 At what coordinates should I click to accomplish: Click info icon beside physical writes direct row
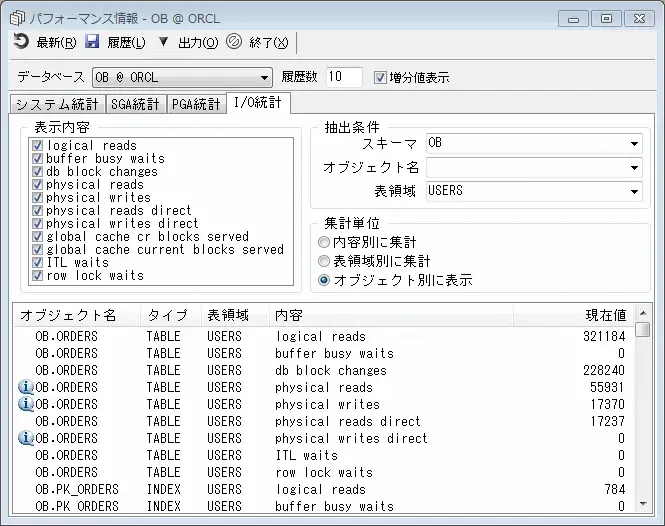(x=26, y=438)
